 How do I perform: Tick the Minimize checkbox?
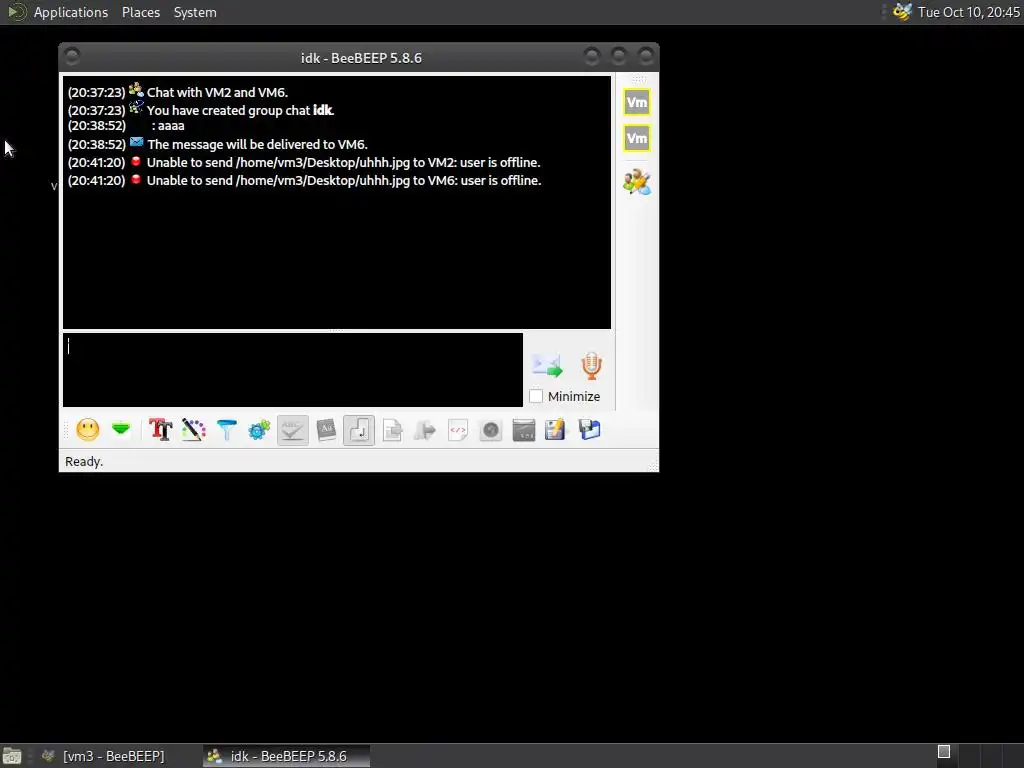point(536,396)
